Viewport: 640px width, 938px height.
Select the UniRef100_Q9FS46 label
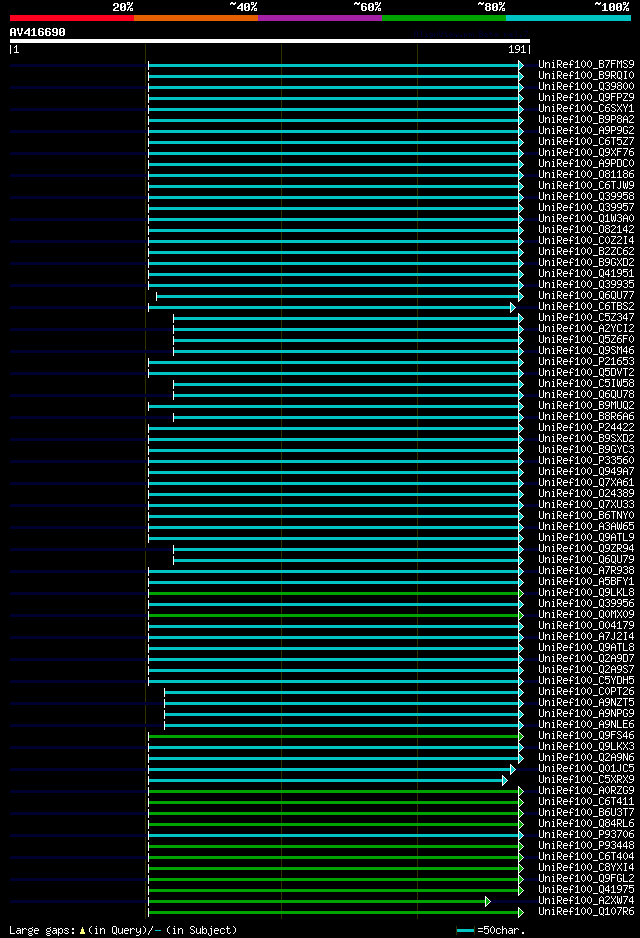tap(586, 736)
